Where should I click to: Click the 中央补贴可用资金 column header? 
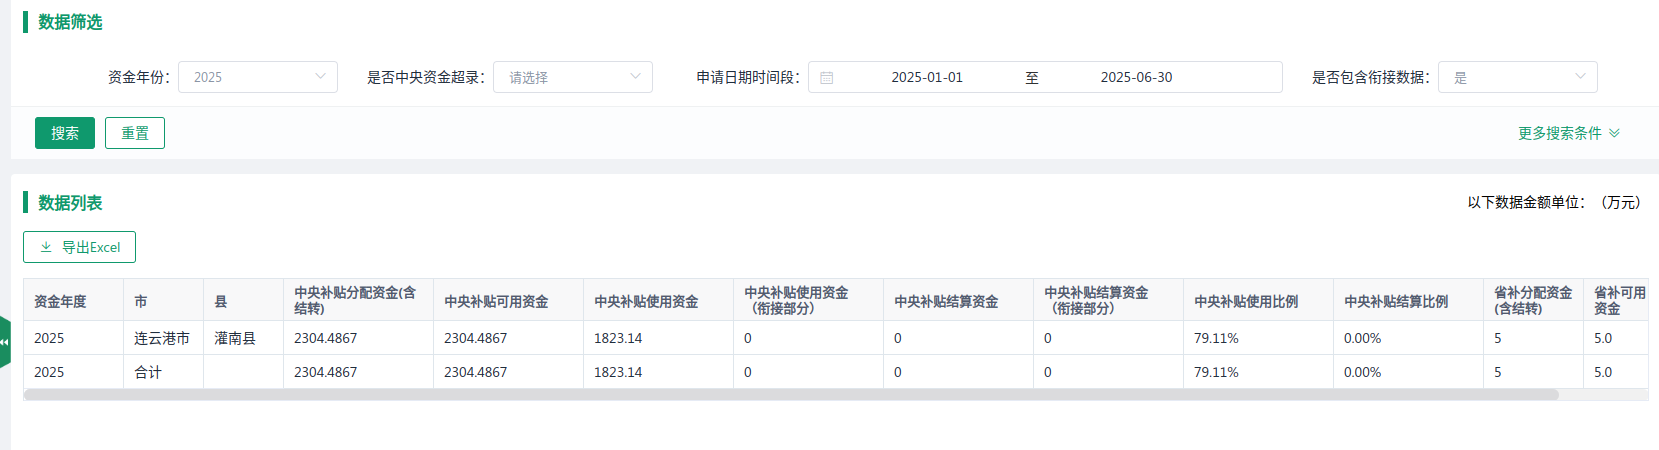[496, 301]
